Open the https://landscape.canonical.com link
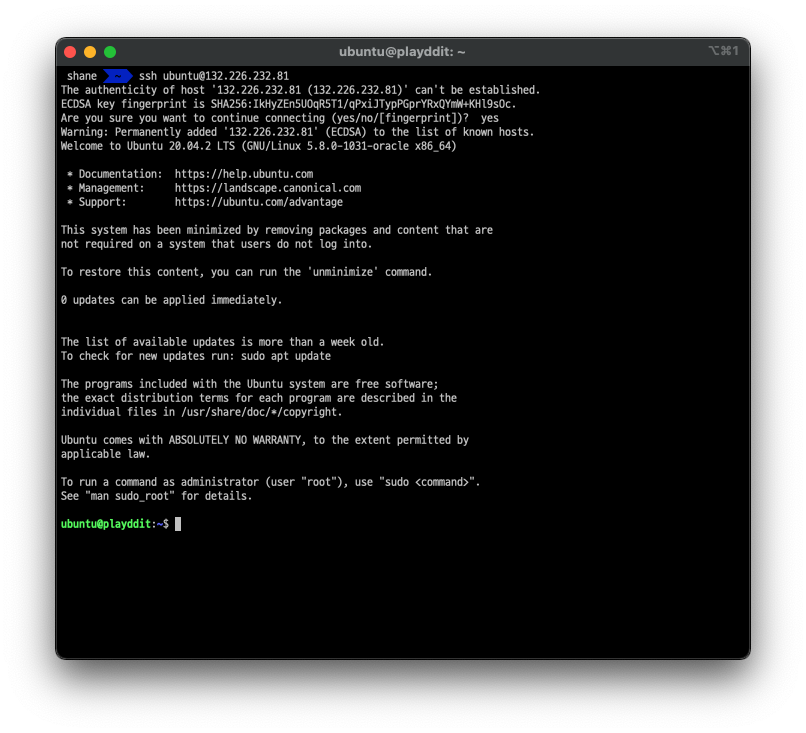 pos(268,188)
